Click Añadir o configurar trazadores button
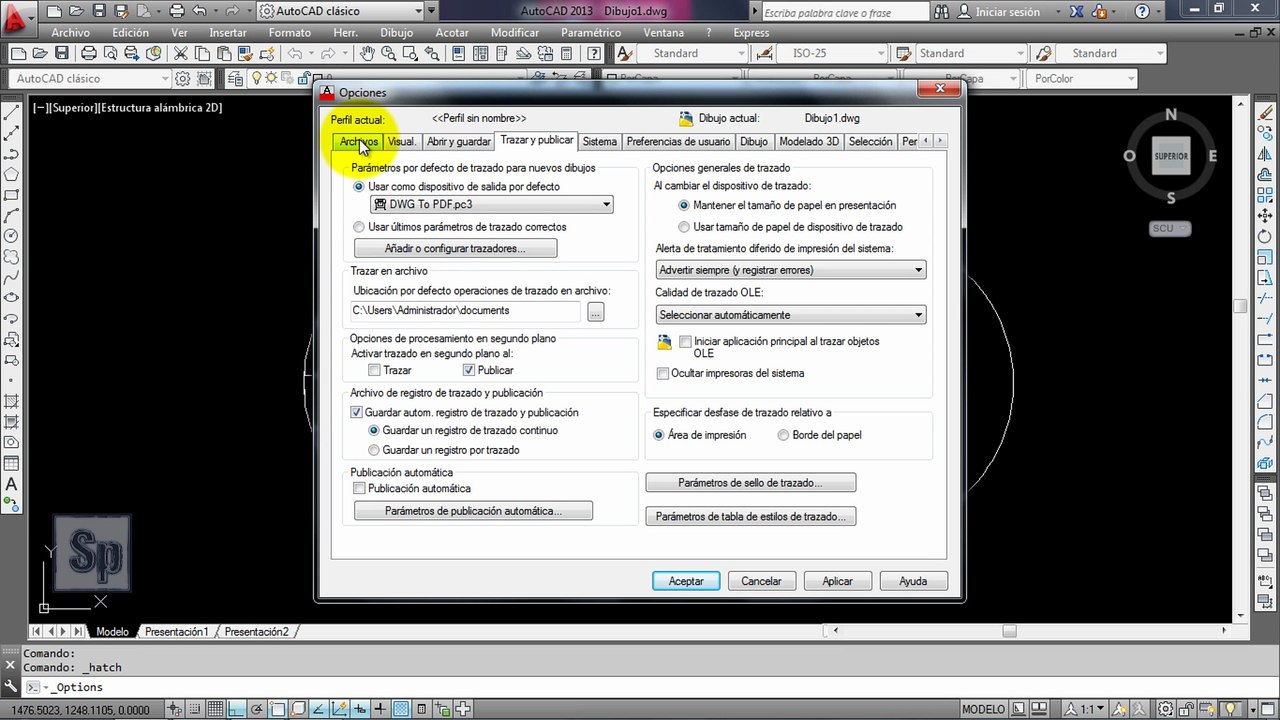The image size is (1280, 720). [455, 248]
